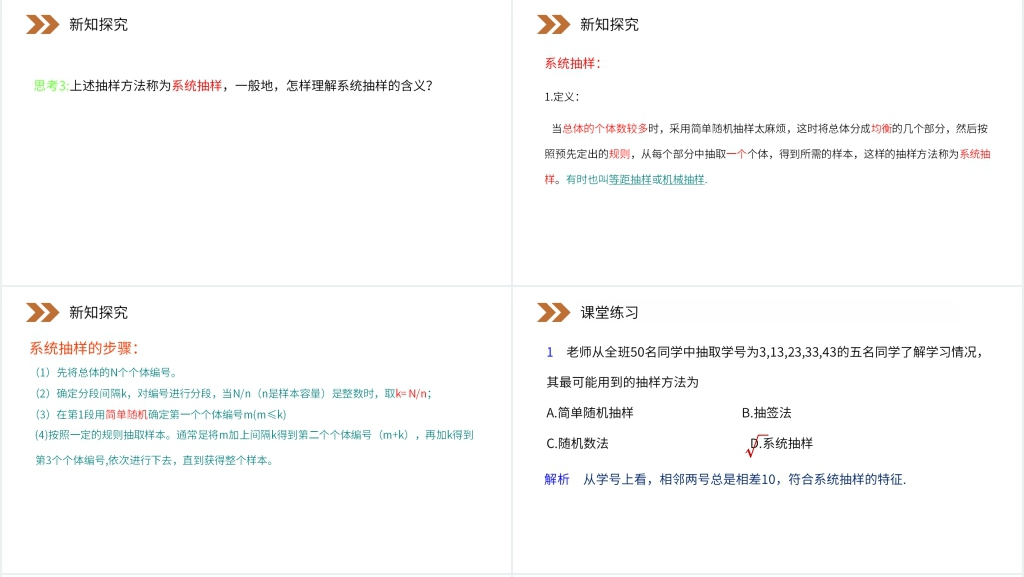Click the 课堂练习 slide title
The height and width of the screenshot is (577, 1024).
(x=609, y=313)
